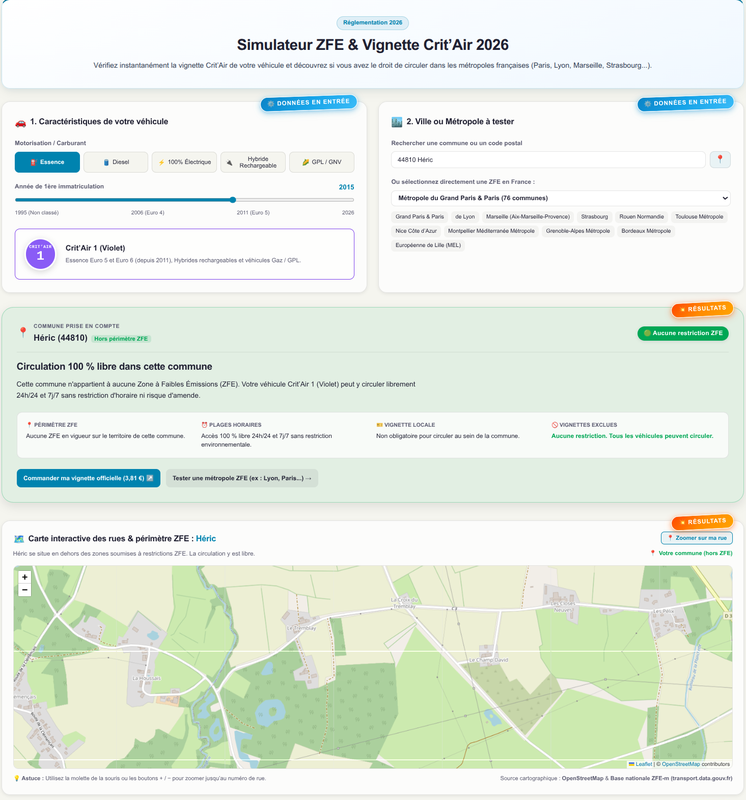Viewport: 746px width, 800px height.
Task: Click in the commune search field
Action: pyautogui.click(x=548, y=160)
